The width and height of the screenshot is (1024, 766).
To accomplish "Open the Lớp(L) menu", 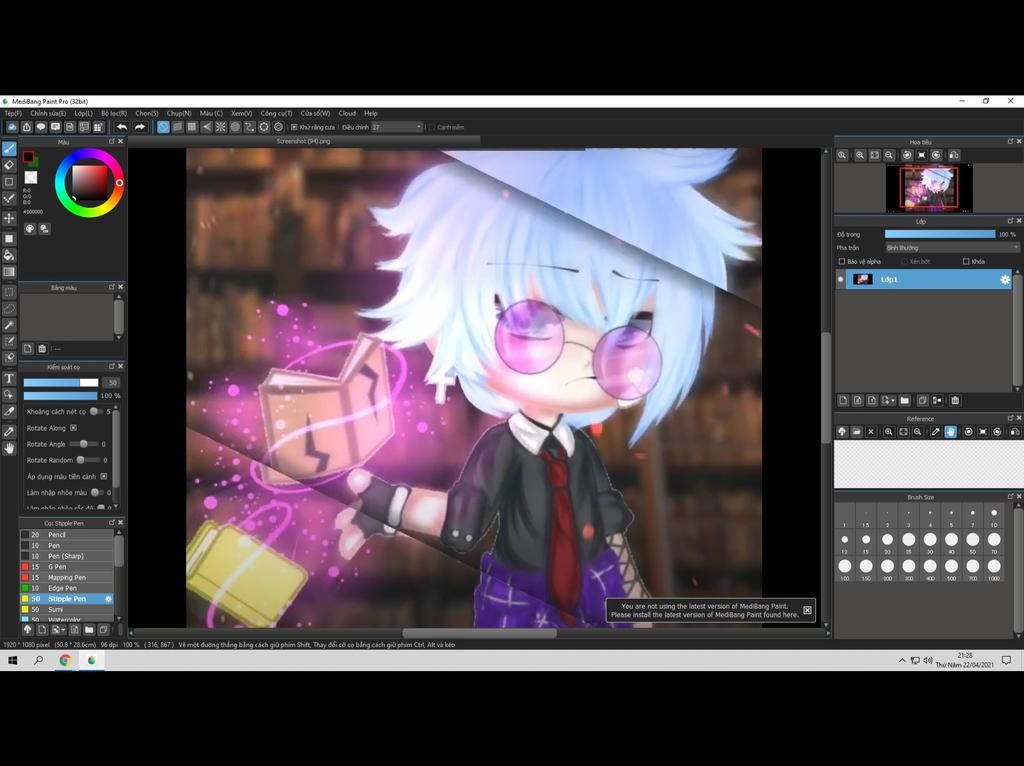I will click(84, 114).
